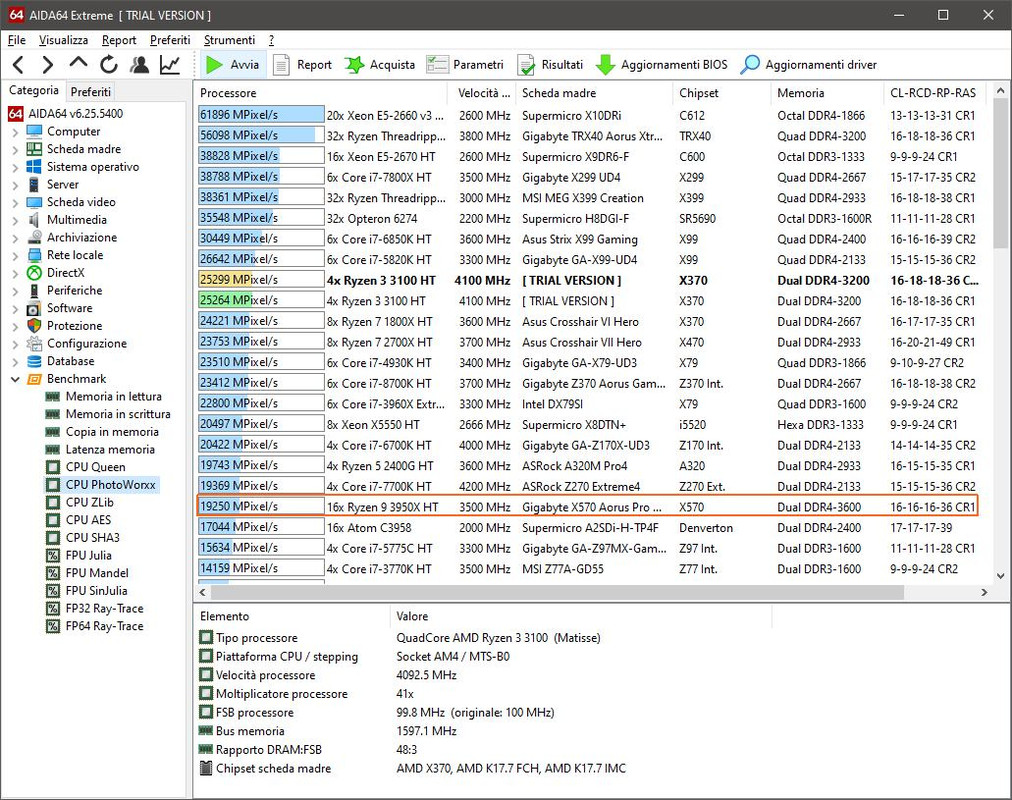Expand the Scheda video node
The image size is (1012, 800).
coord(15,203)
